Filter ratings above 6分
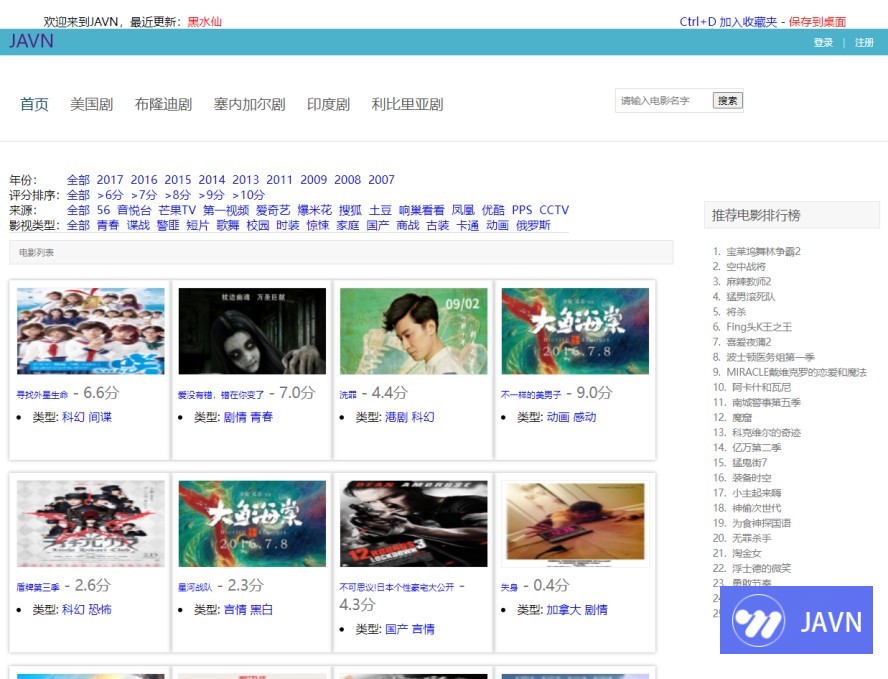 pos(110,195)
